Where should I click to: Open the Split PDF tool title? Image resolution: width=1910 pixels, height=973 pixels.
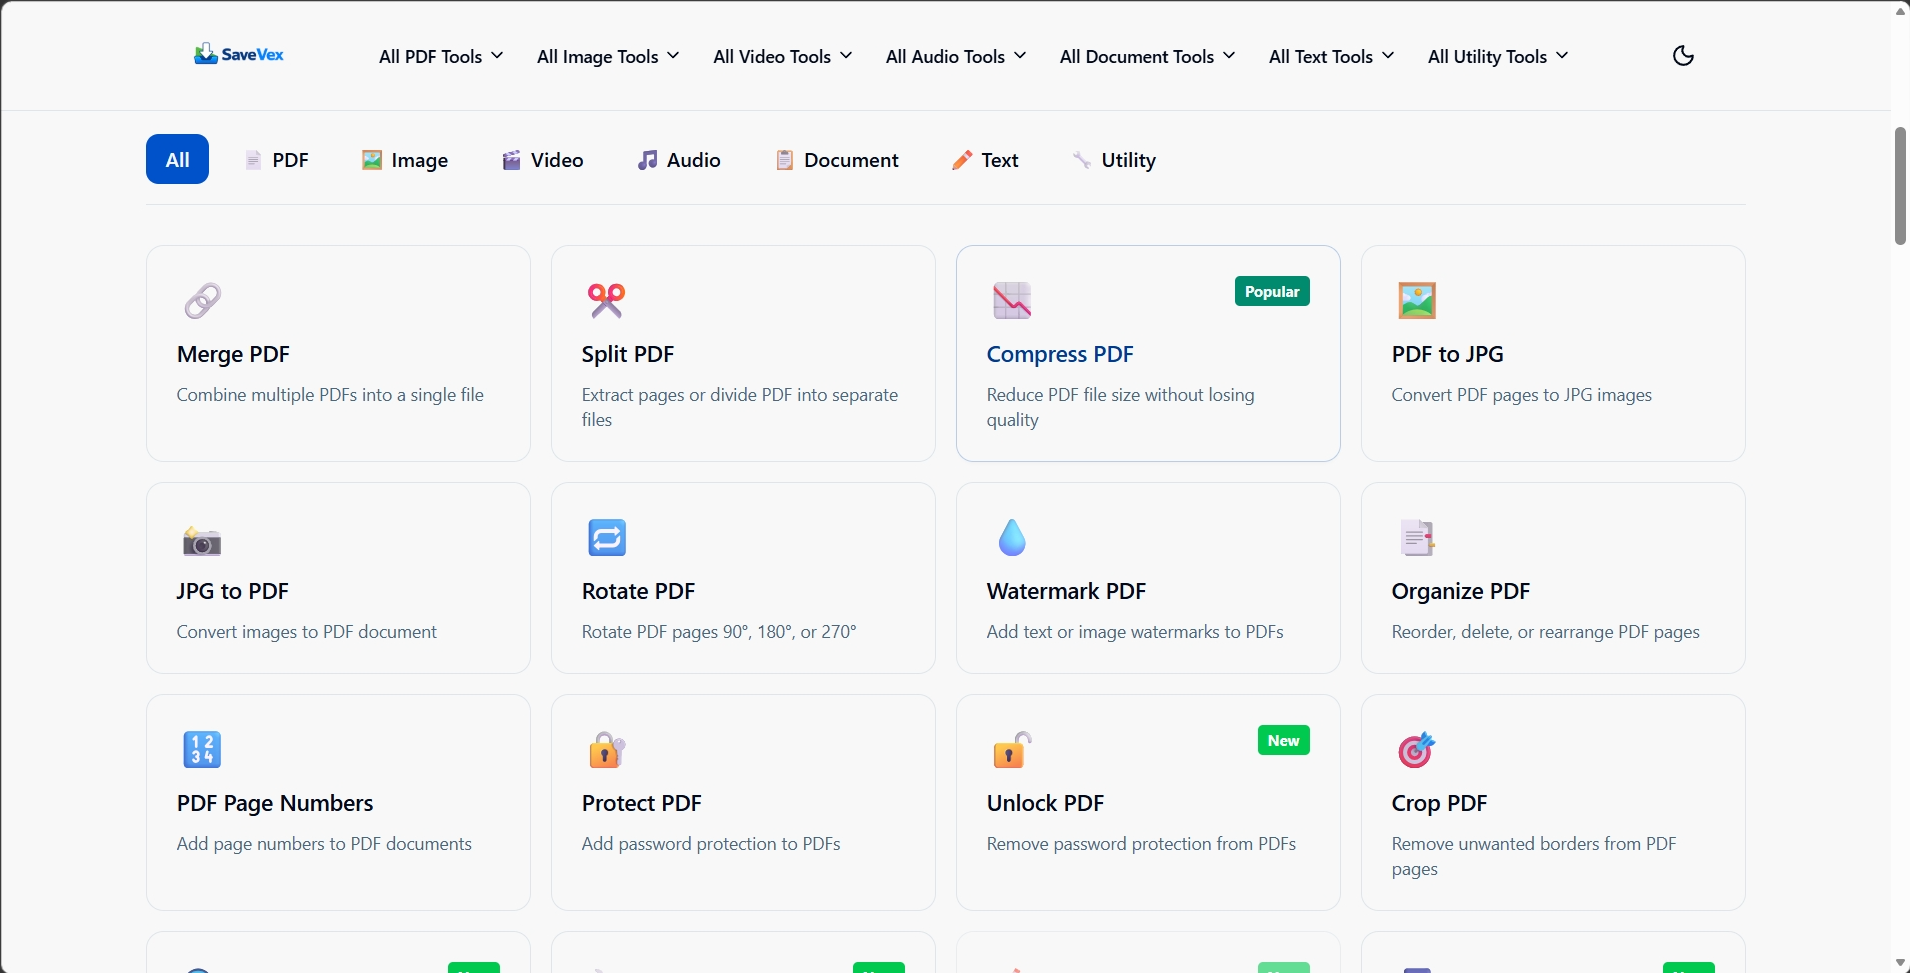(x=628, y=354)
